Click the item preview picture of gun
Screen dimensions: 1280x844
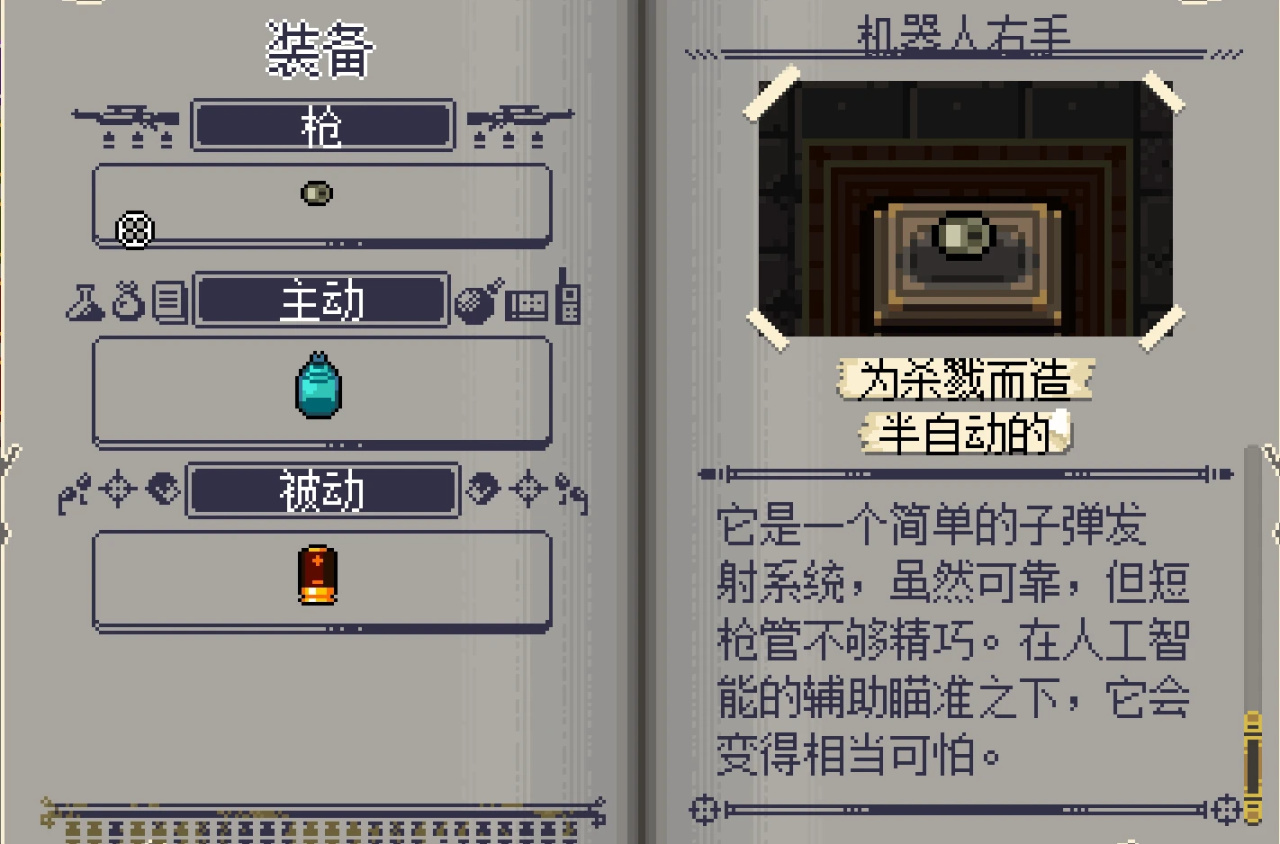point(966,208)
